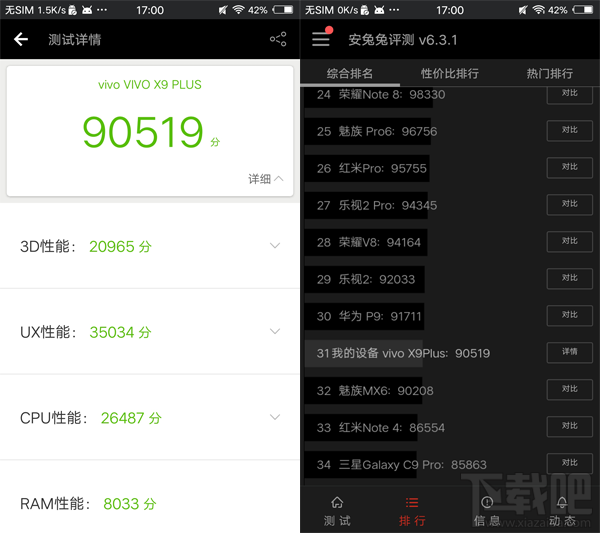Tap right screen battery icon
600x533 pixels.
coord(584,10)
